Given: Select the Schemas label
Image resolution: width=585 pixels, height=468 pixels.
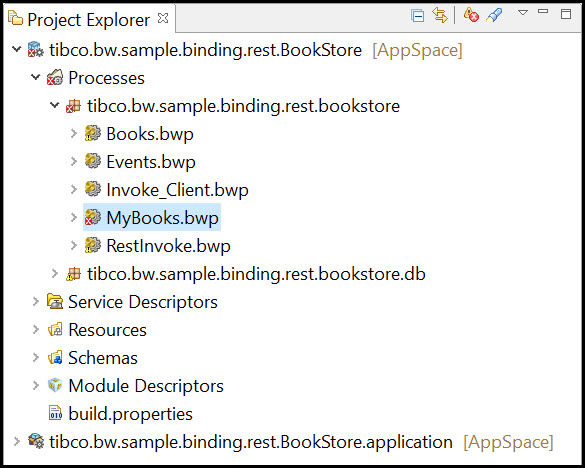Looking at the screenshot, I should pyautogui.click(x=103, y=358).
